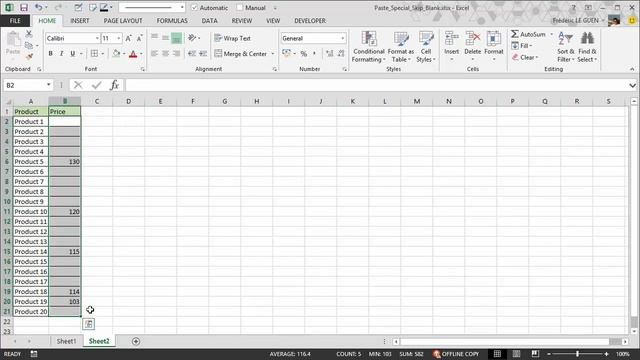This screenshot has height=360, width=640.
Task: Open the FILE tab
Action: [x=15, y=20]
